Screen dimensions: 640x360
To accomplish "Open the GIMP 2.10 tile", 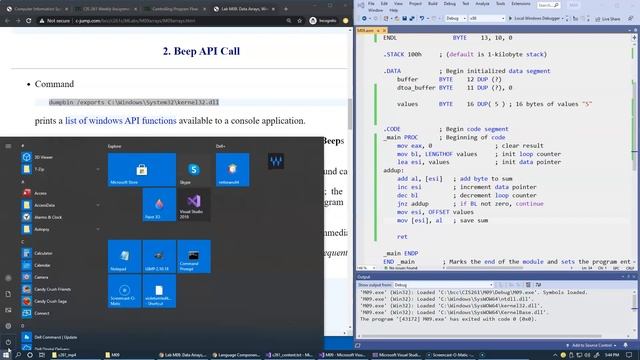I will 159,256.
